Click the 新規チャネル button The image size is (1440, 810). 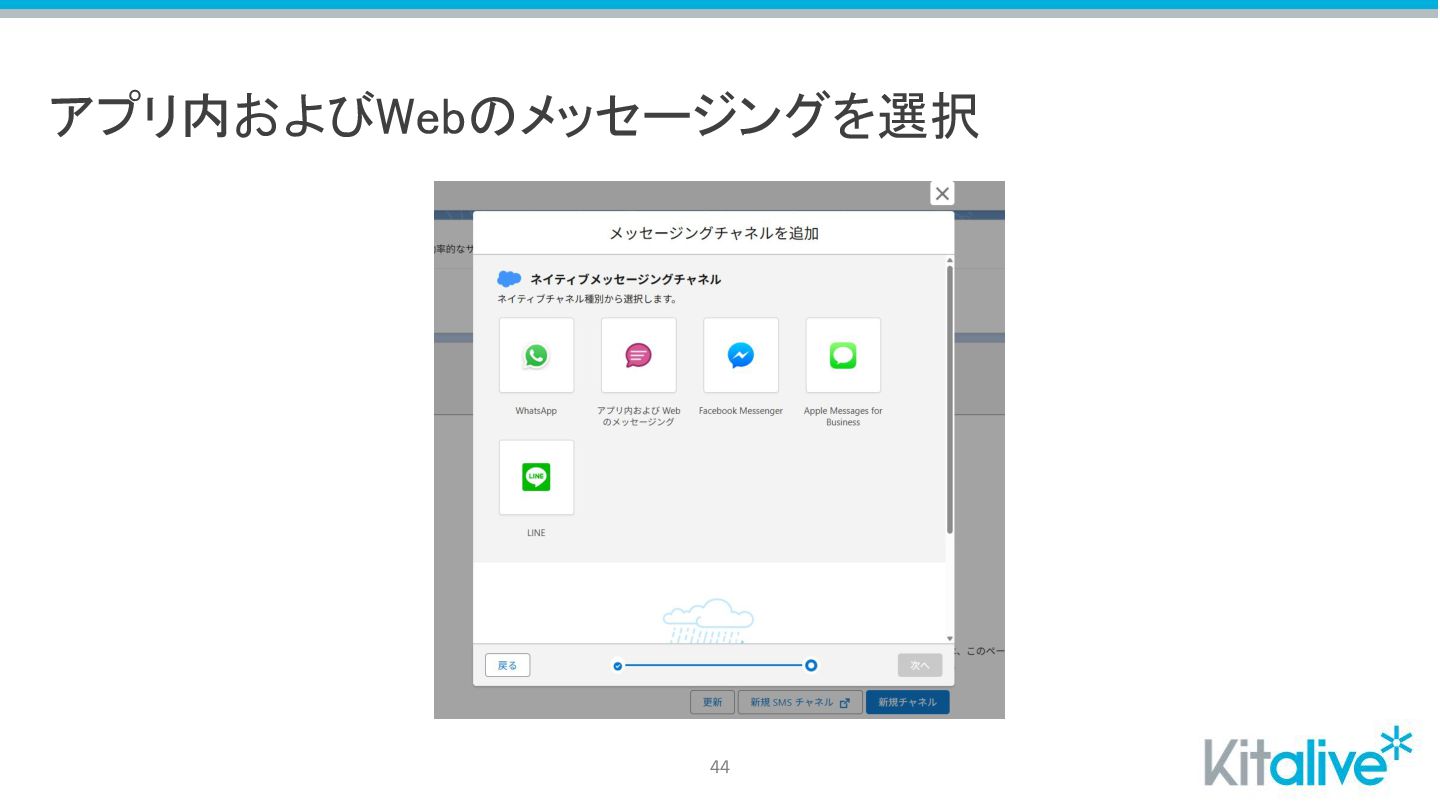pyautogui.click(x=908, y=702)
